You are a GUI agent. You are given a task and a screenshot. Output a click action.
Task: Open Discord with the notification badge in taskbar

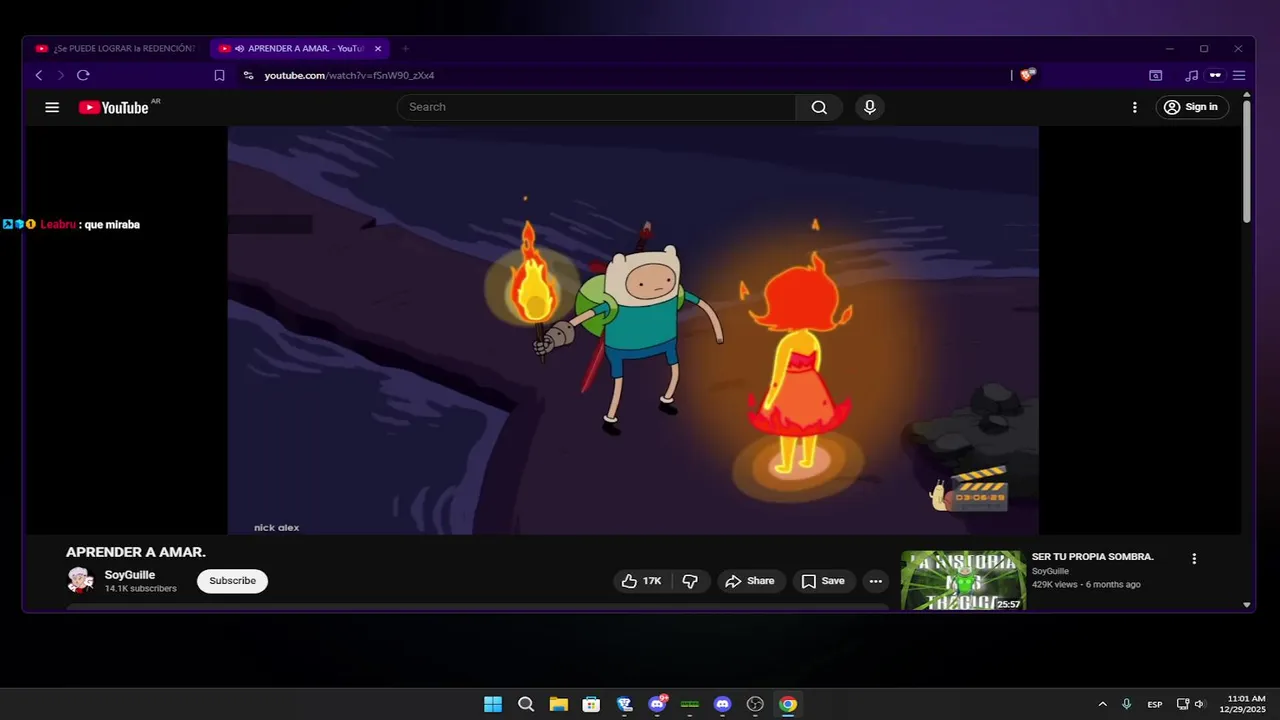657,704
